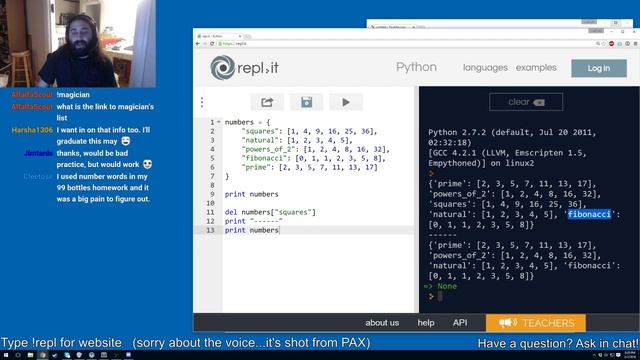The width and height of the screenshot is (640, 360).
Task: Bookmark this page with the star icon
Action: [x=604, y=44]
